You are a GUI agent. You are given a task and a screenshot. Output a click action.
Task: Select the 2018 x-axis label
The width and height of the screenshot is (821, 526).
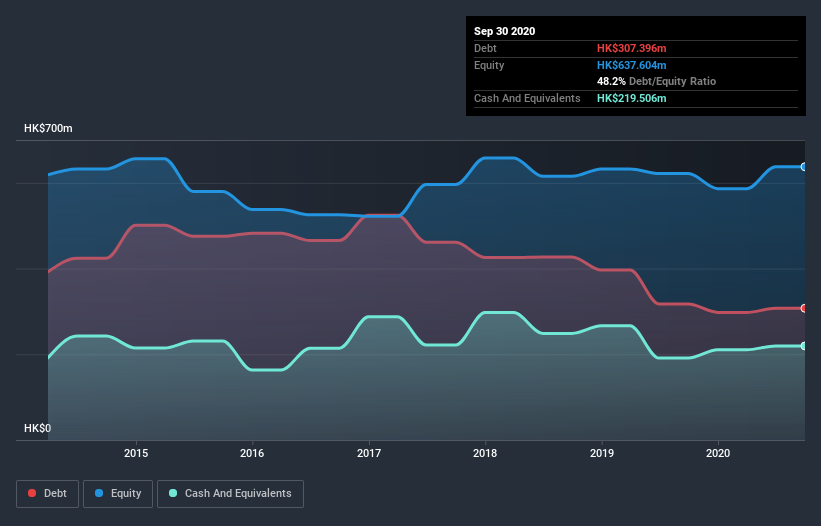coord(485,453)
